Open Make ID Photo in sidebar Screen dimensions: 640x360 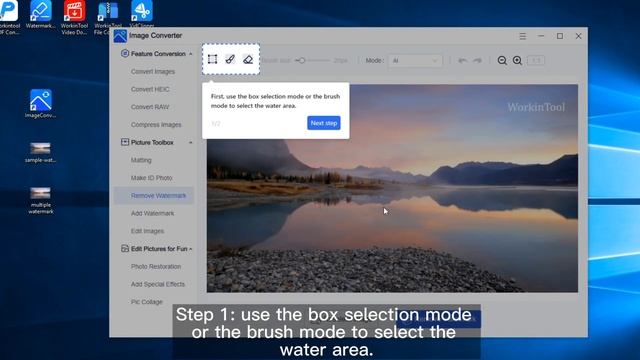coord(151,178)
